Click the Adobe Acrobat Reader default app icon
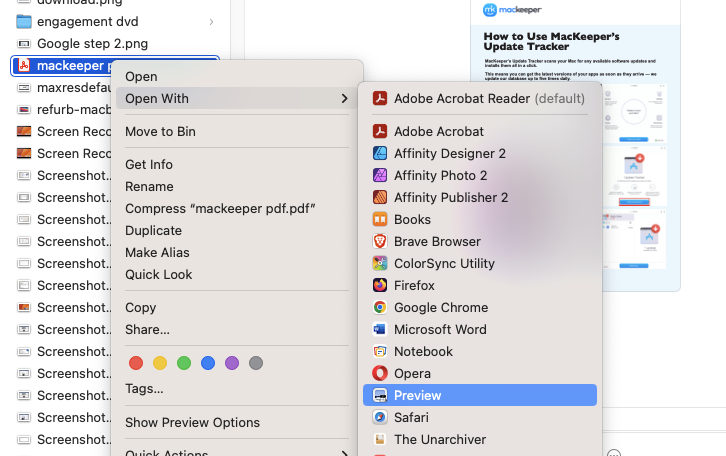Viewport: 726px width, 456px height. tap(380, 98)
